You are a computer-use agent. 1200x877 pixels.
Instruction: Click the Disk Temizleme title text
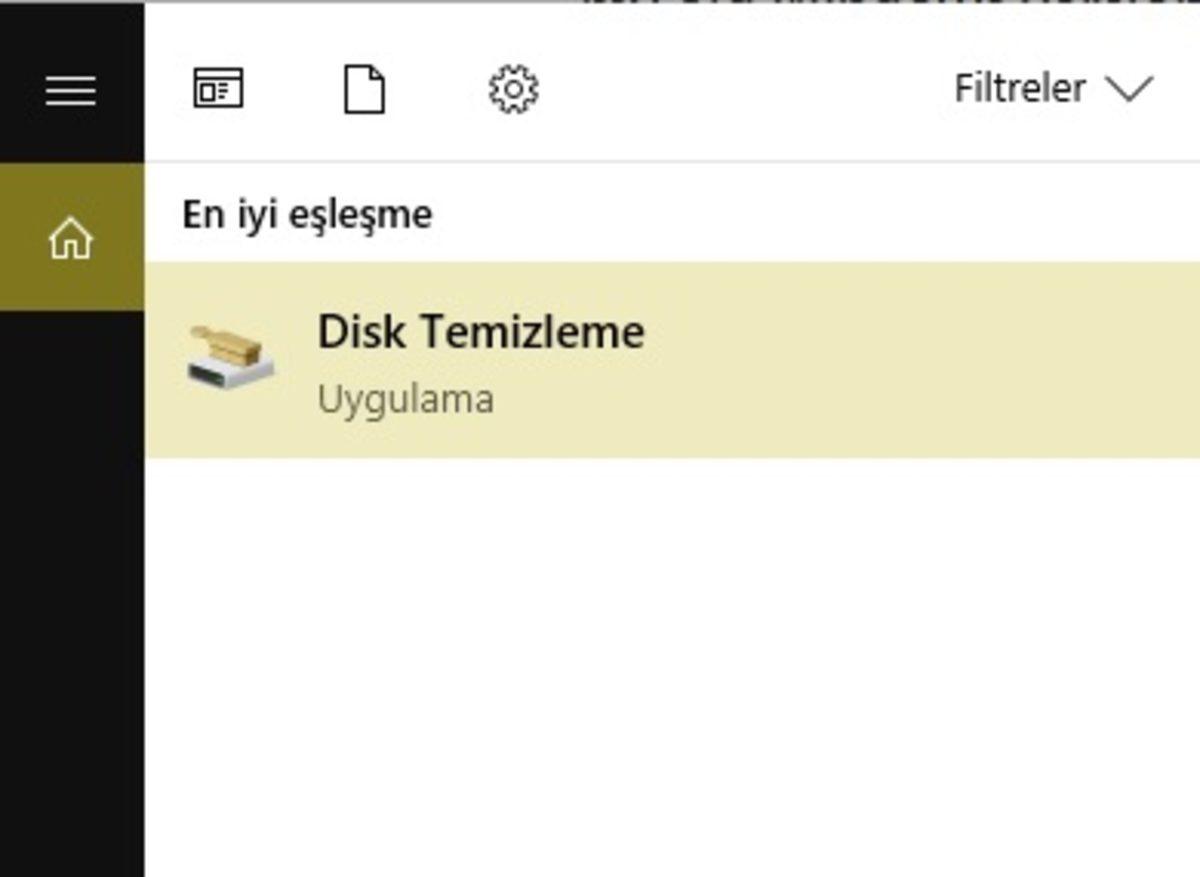click(x=480, y=332)
